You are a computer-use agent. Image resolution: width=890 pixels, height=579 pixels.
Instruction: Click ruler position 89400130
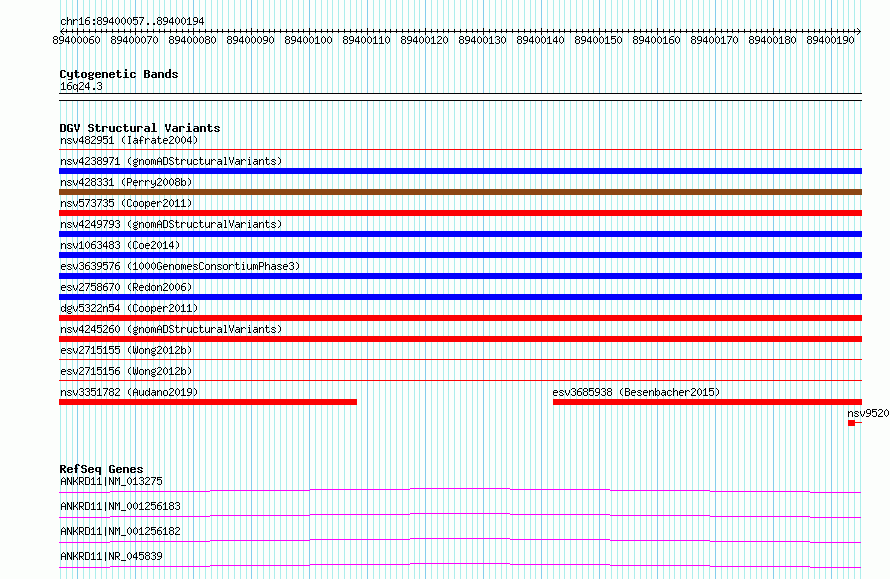tap(482, 40)
